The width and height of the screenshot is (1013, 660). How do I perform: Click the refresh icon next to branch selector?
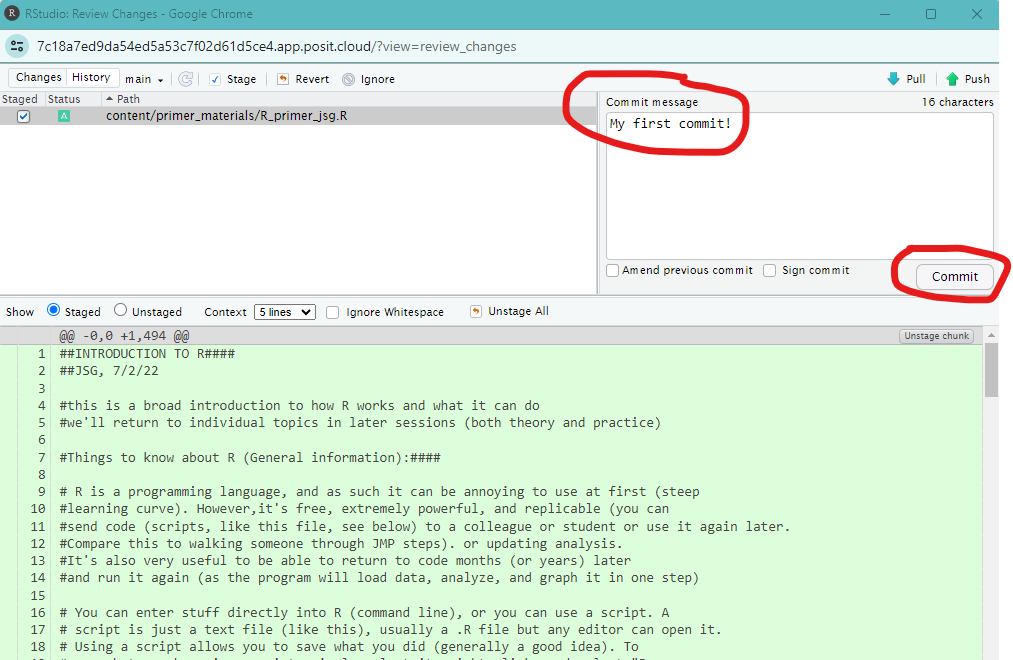click(x=186, y=78)
